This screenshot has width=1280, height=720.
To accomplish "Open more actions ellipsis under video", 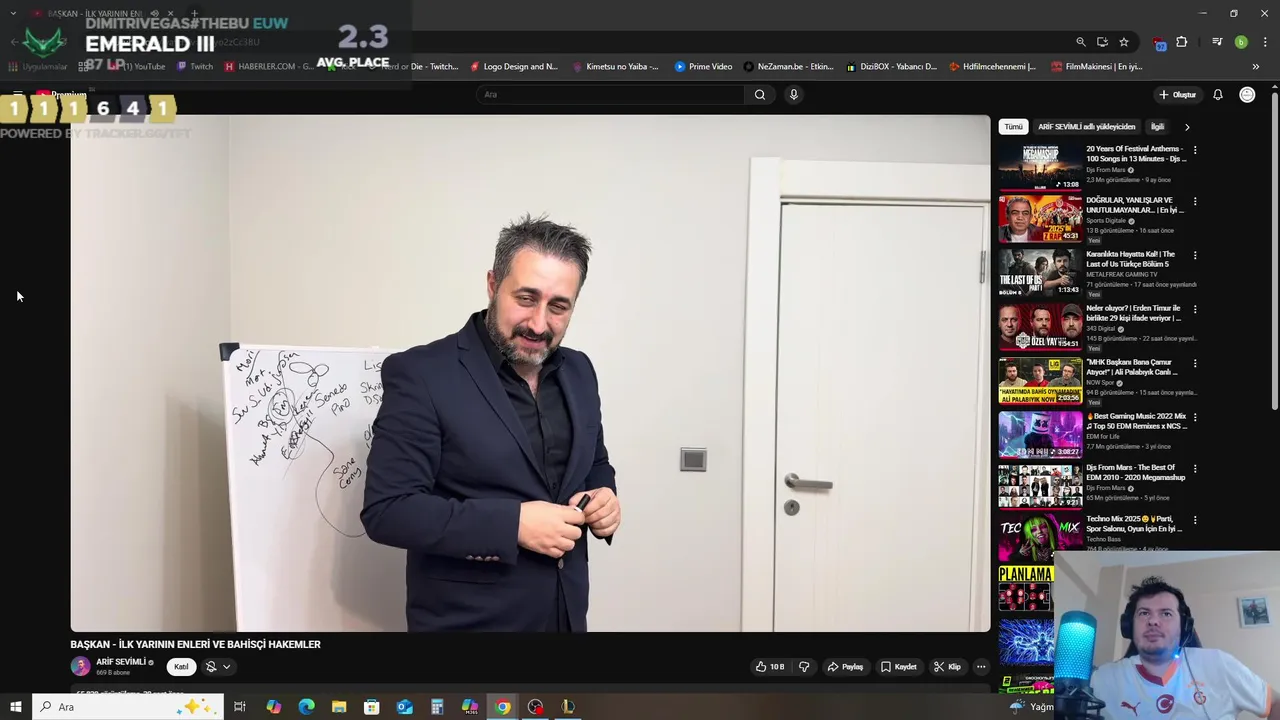I will pyautogui.click(x=981, y=667).
